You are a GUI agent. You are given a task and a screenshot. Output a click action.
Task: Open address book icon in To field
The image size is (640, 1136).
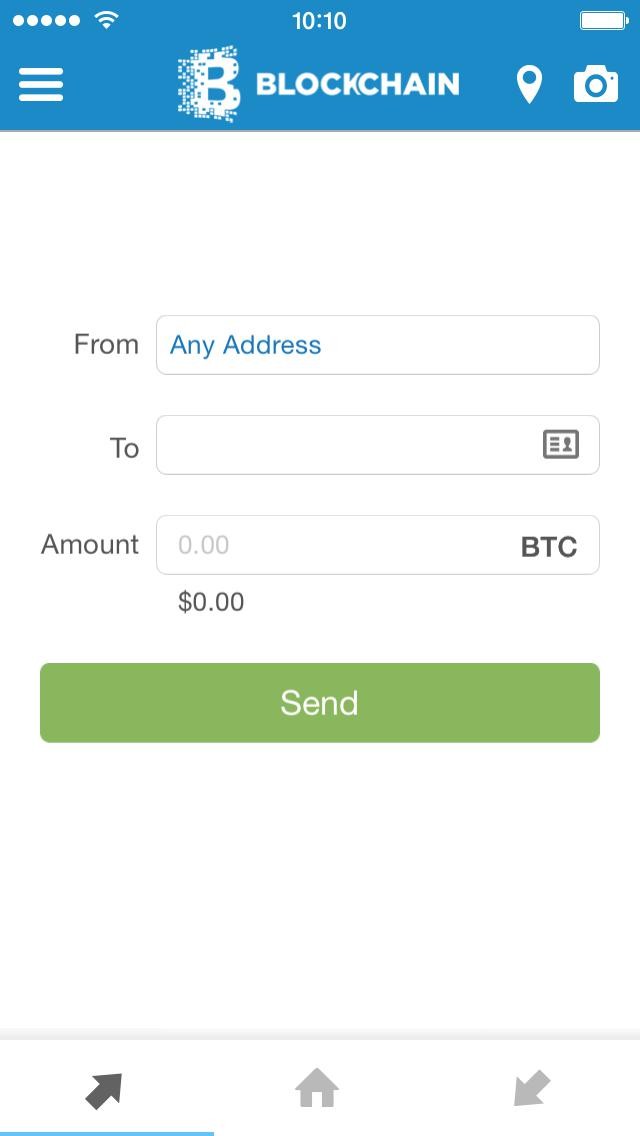561,445
